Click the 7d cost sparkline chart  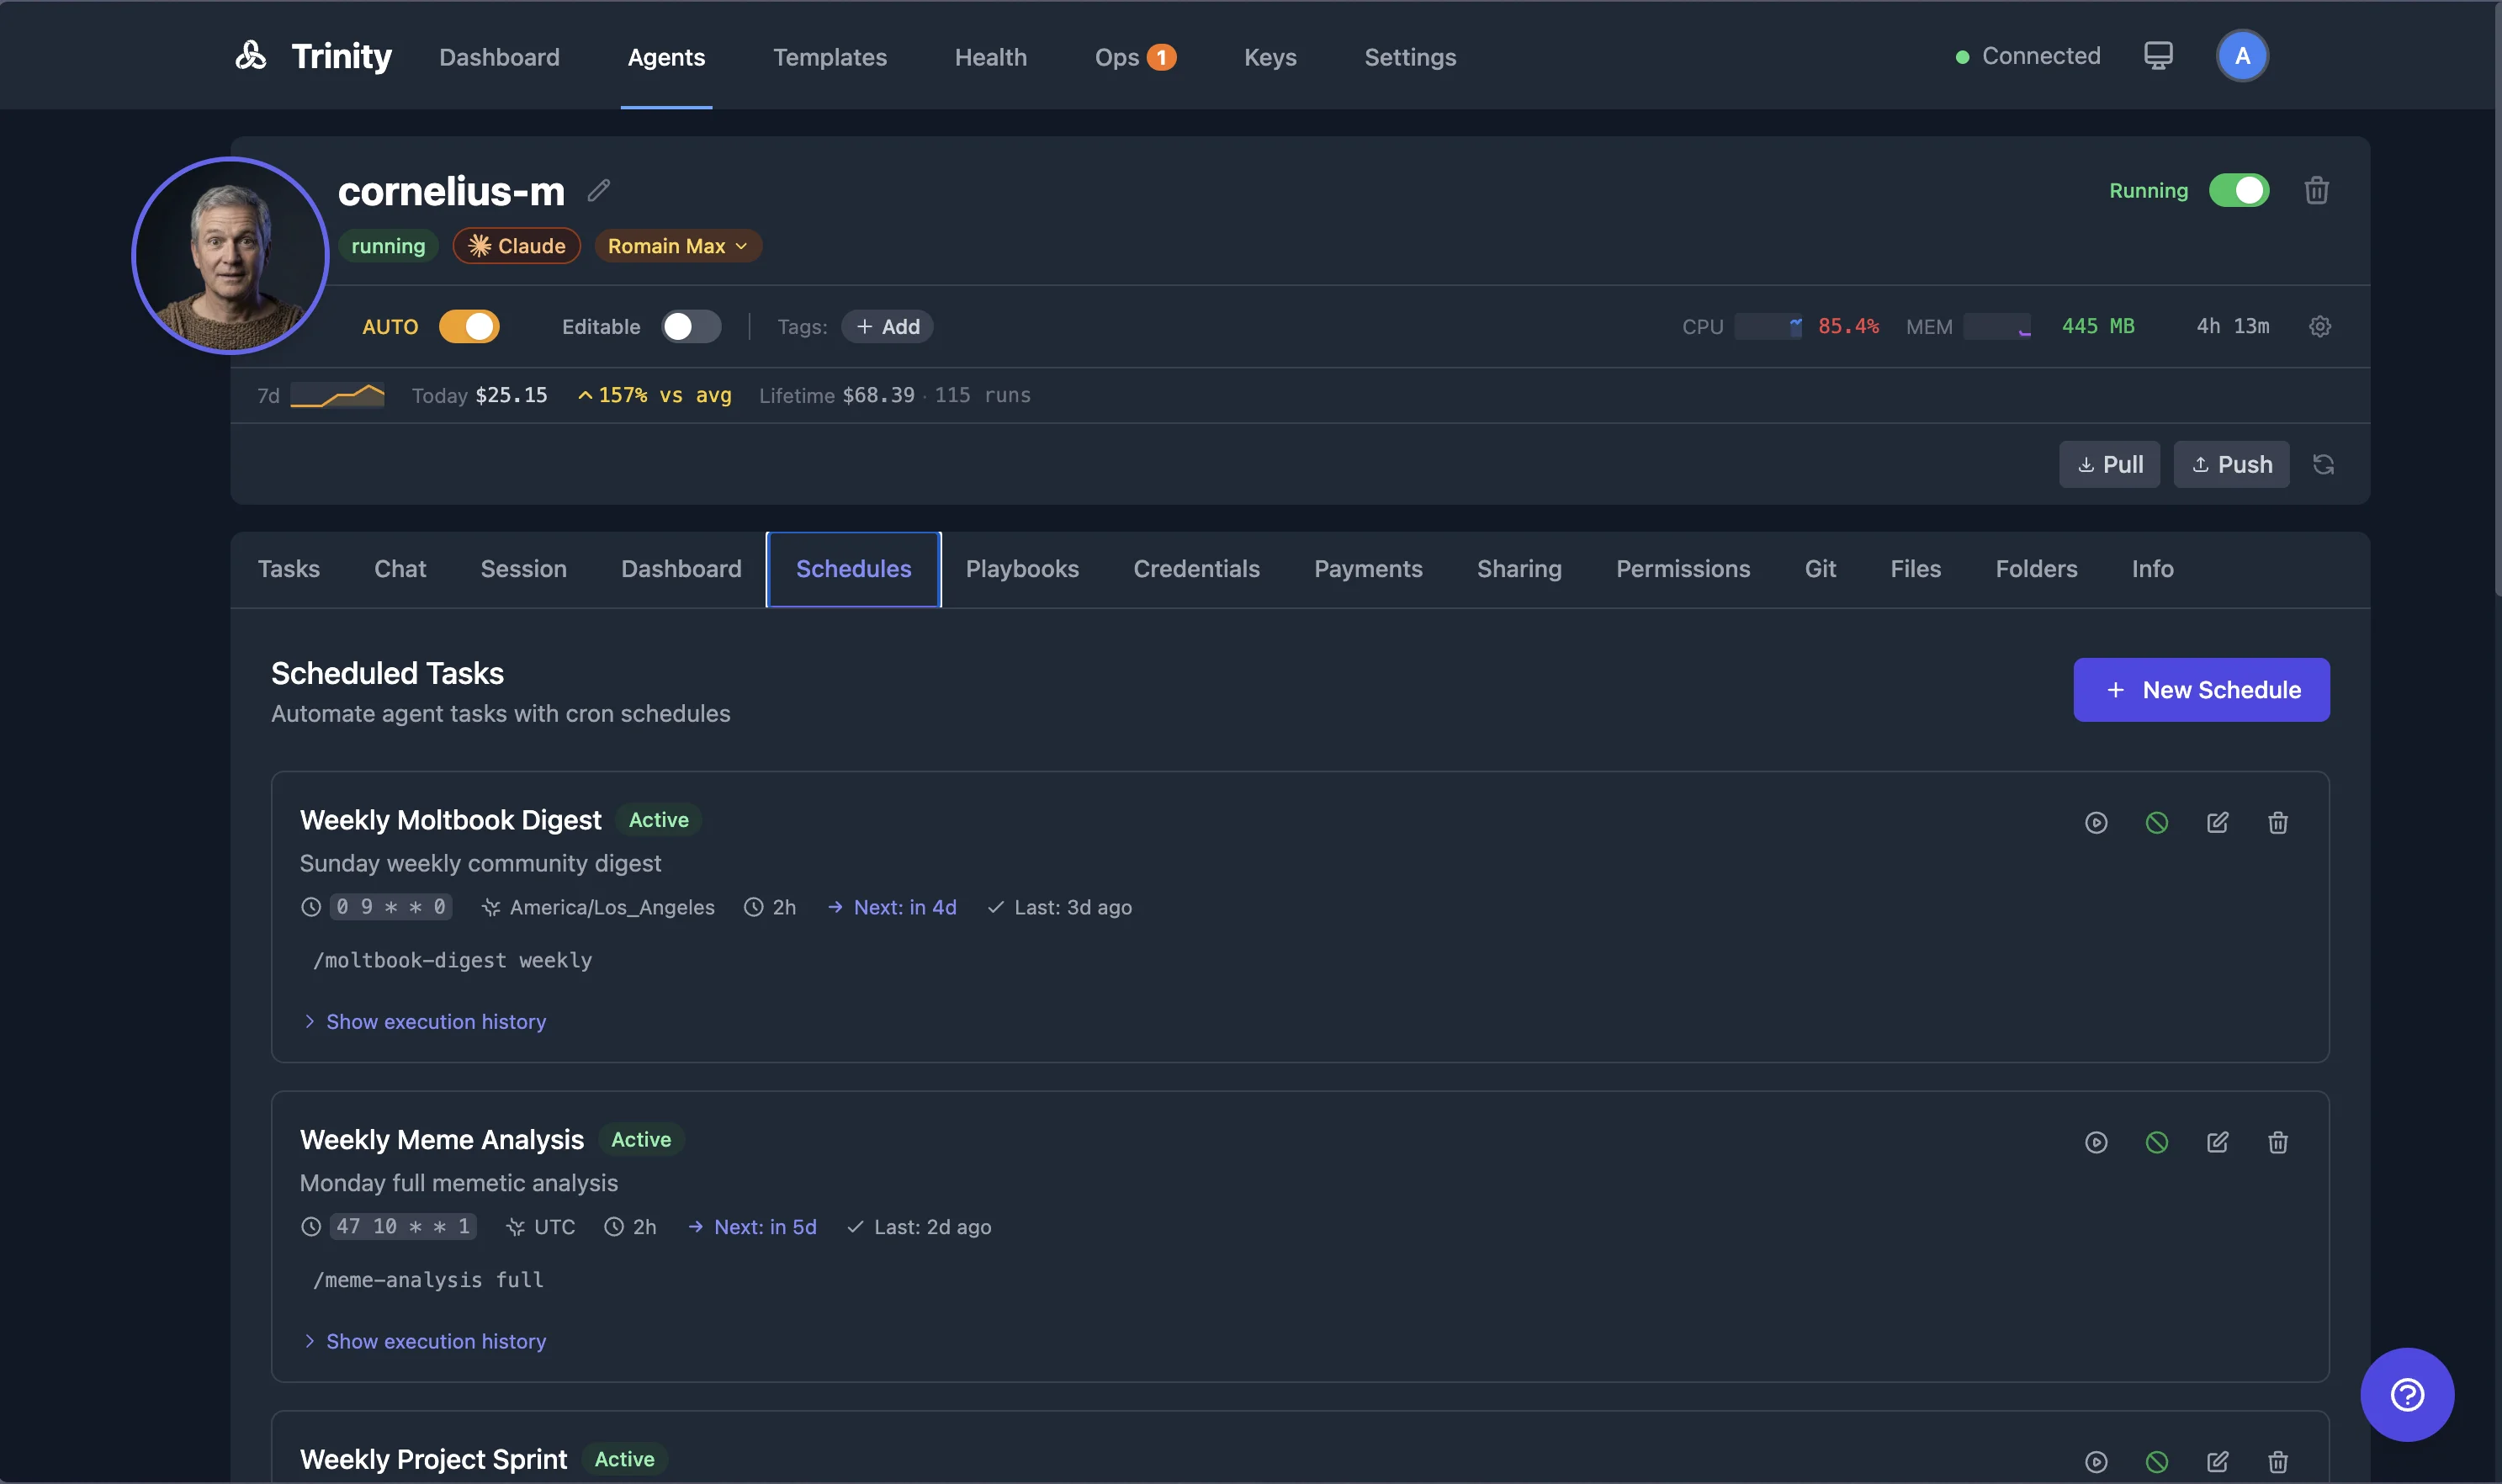click(337, 395)
